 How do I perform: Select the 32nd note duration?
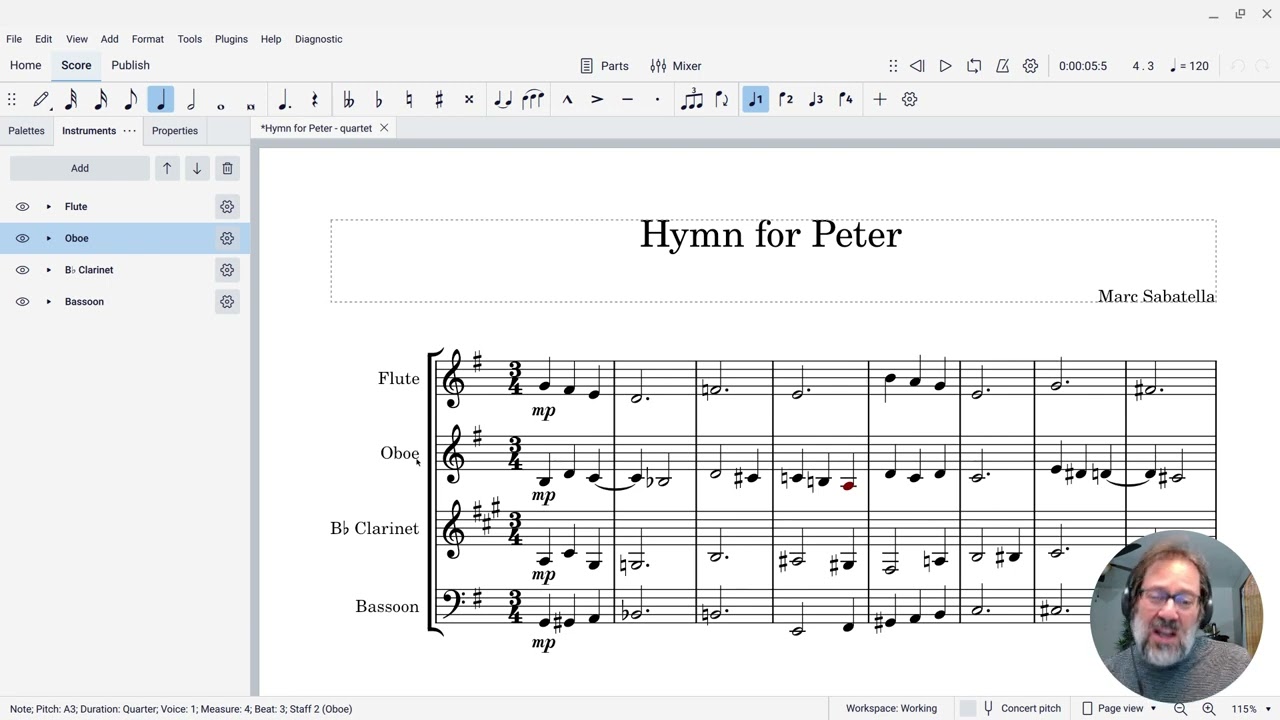pos(71,99)
